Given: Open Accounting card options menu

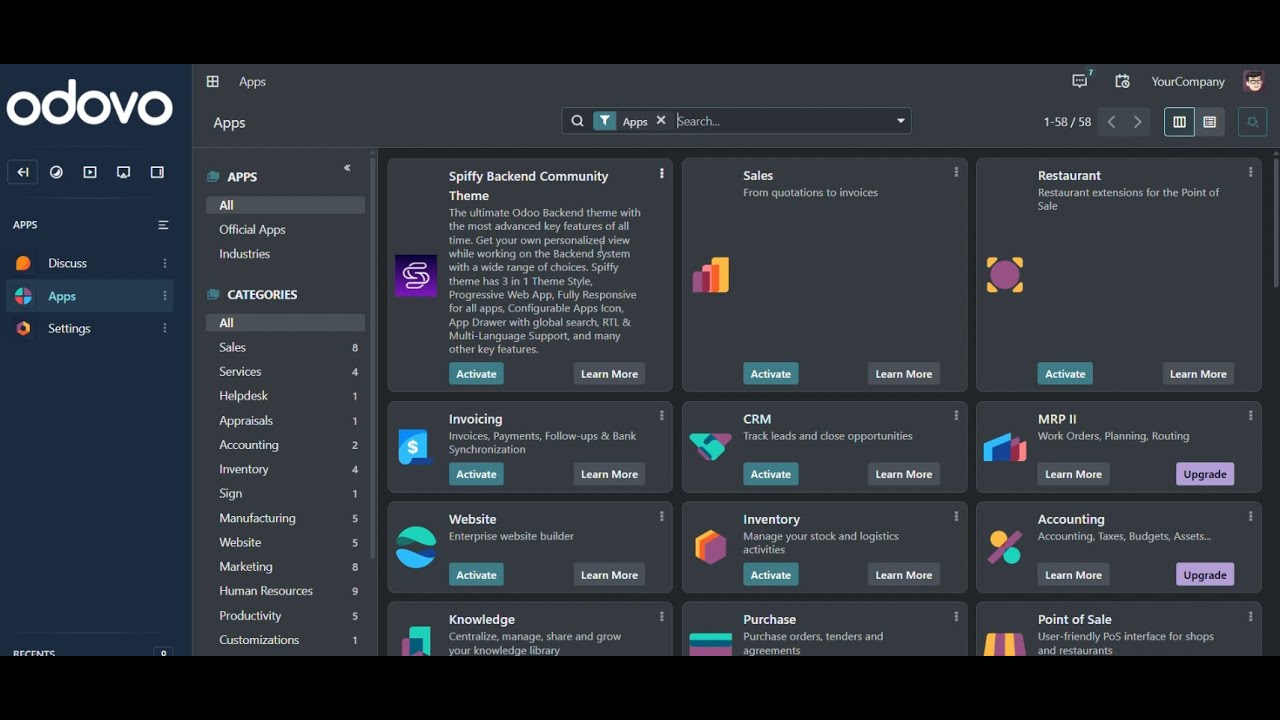Looking at the screenshot, I should click(1250, 517).
